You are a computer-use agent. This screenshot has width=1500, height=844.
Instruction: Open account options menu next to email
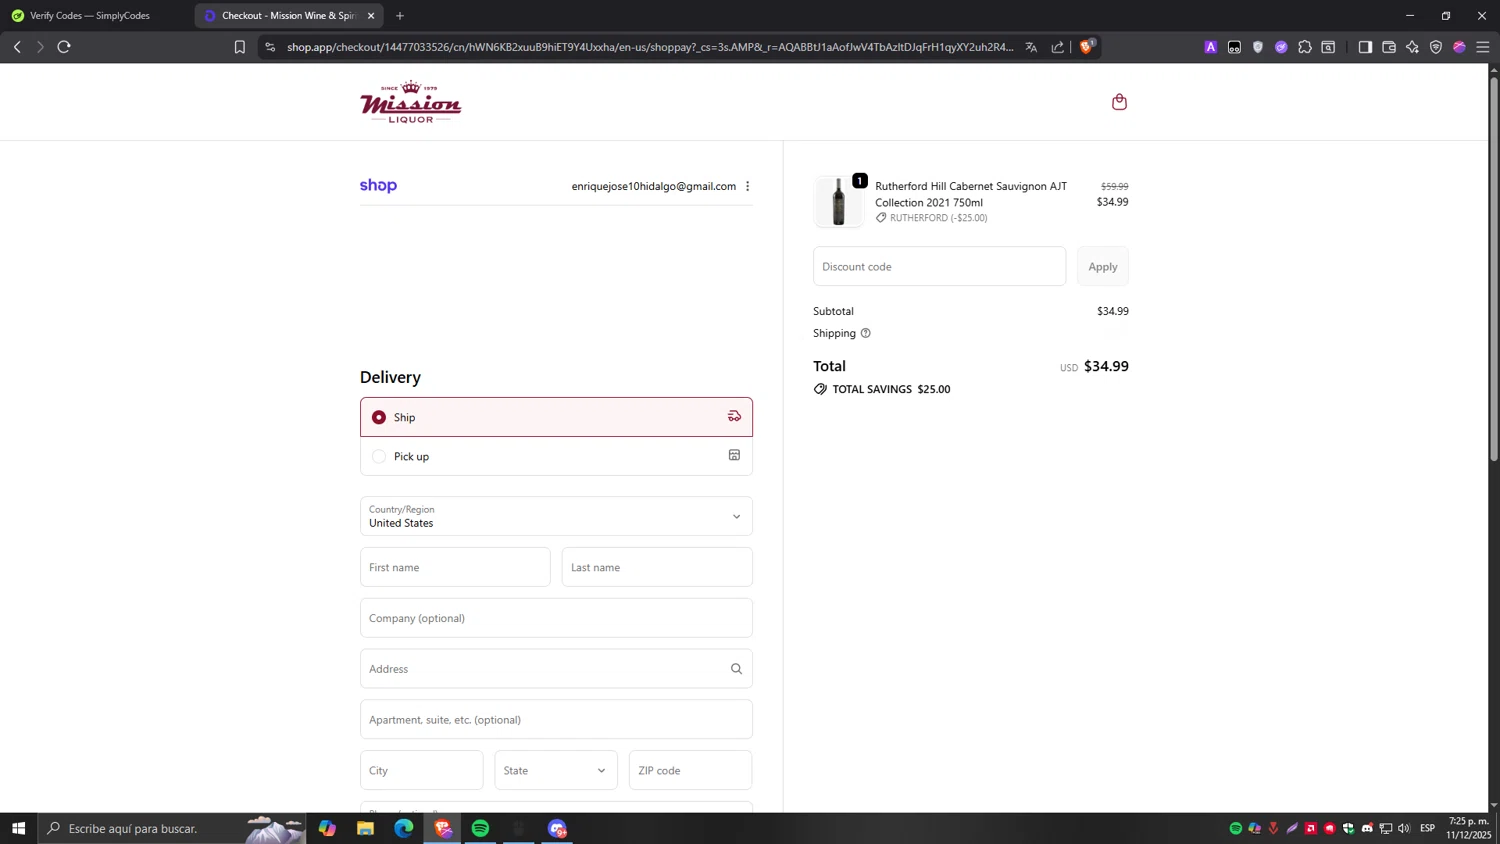tap(747, 186)
